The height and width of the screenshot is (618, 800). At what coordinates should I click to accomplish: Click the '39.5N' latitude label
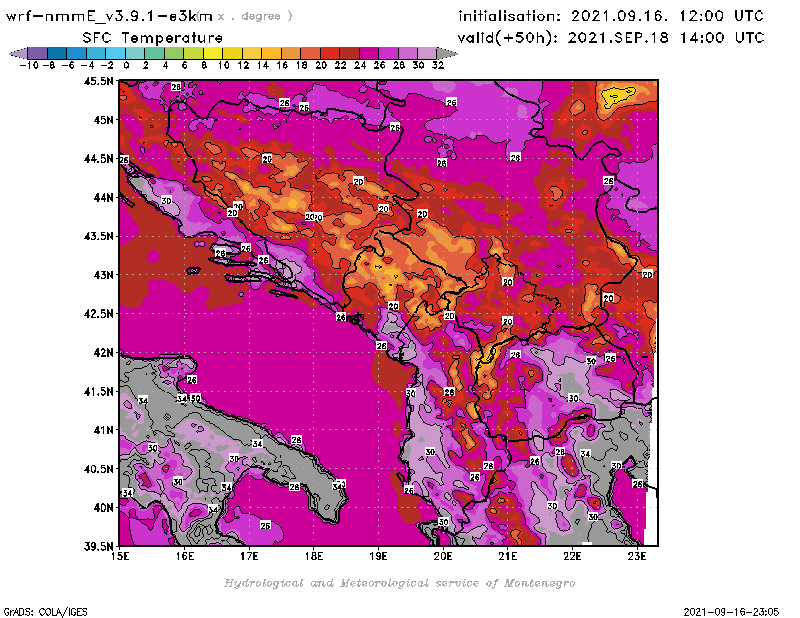click(98, 547)
